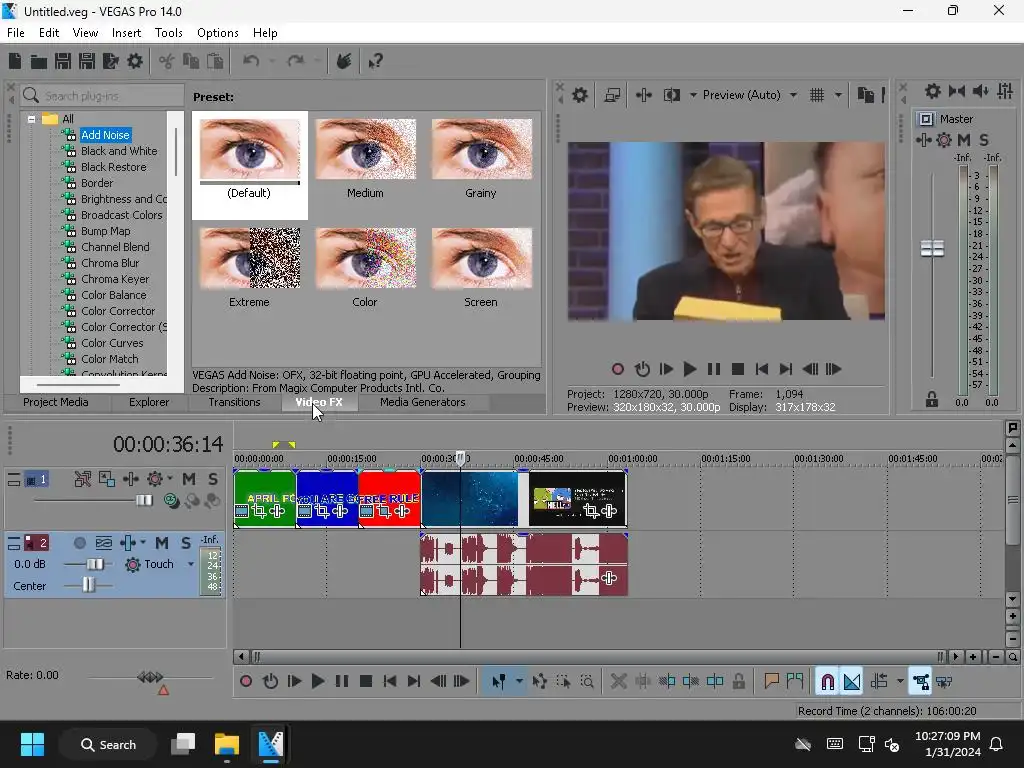
Task: Select Normal Edit tool in timeline toolbar
Action: pyautogui.click(x=499, y=682)
